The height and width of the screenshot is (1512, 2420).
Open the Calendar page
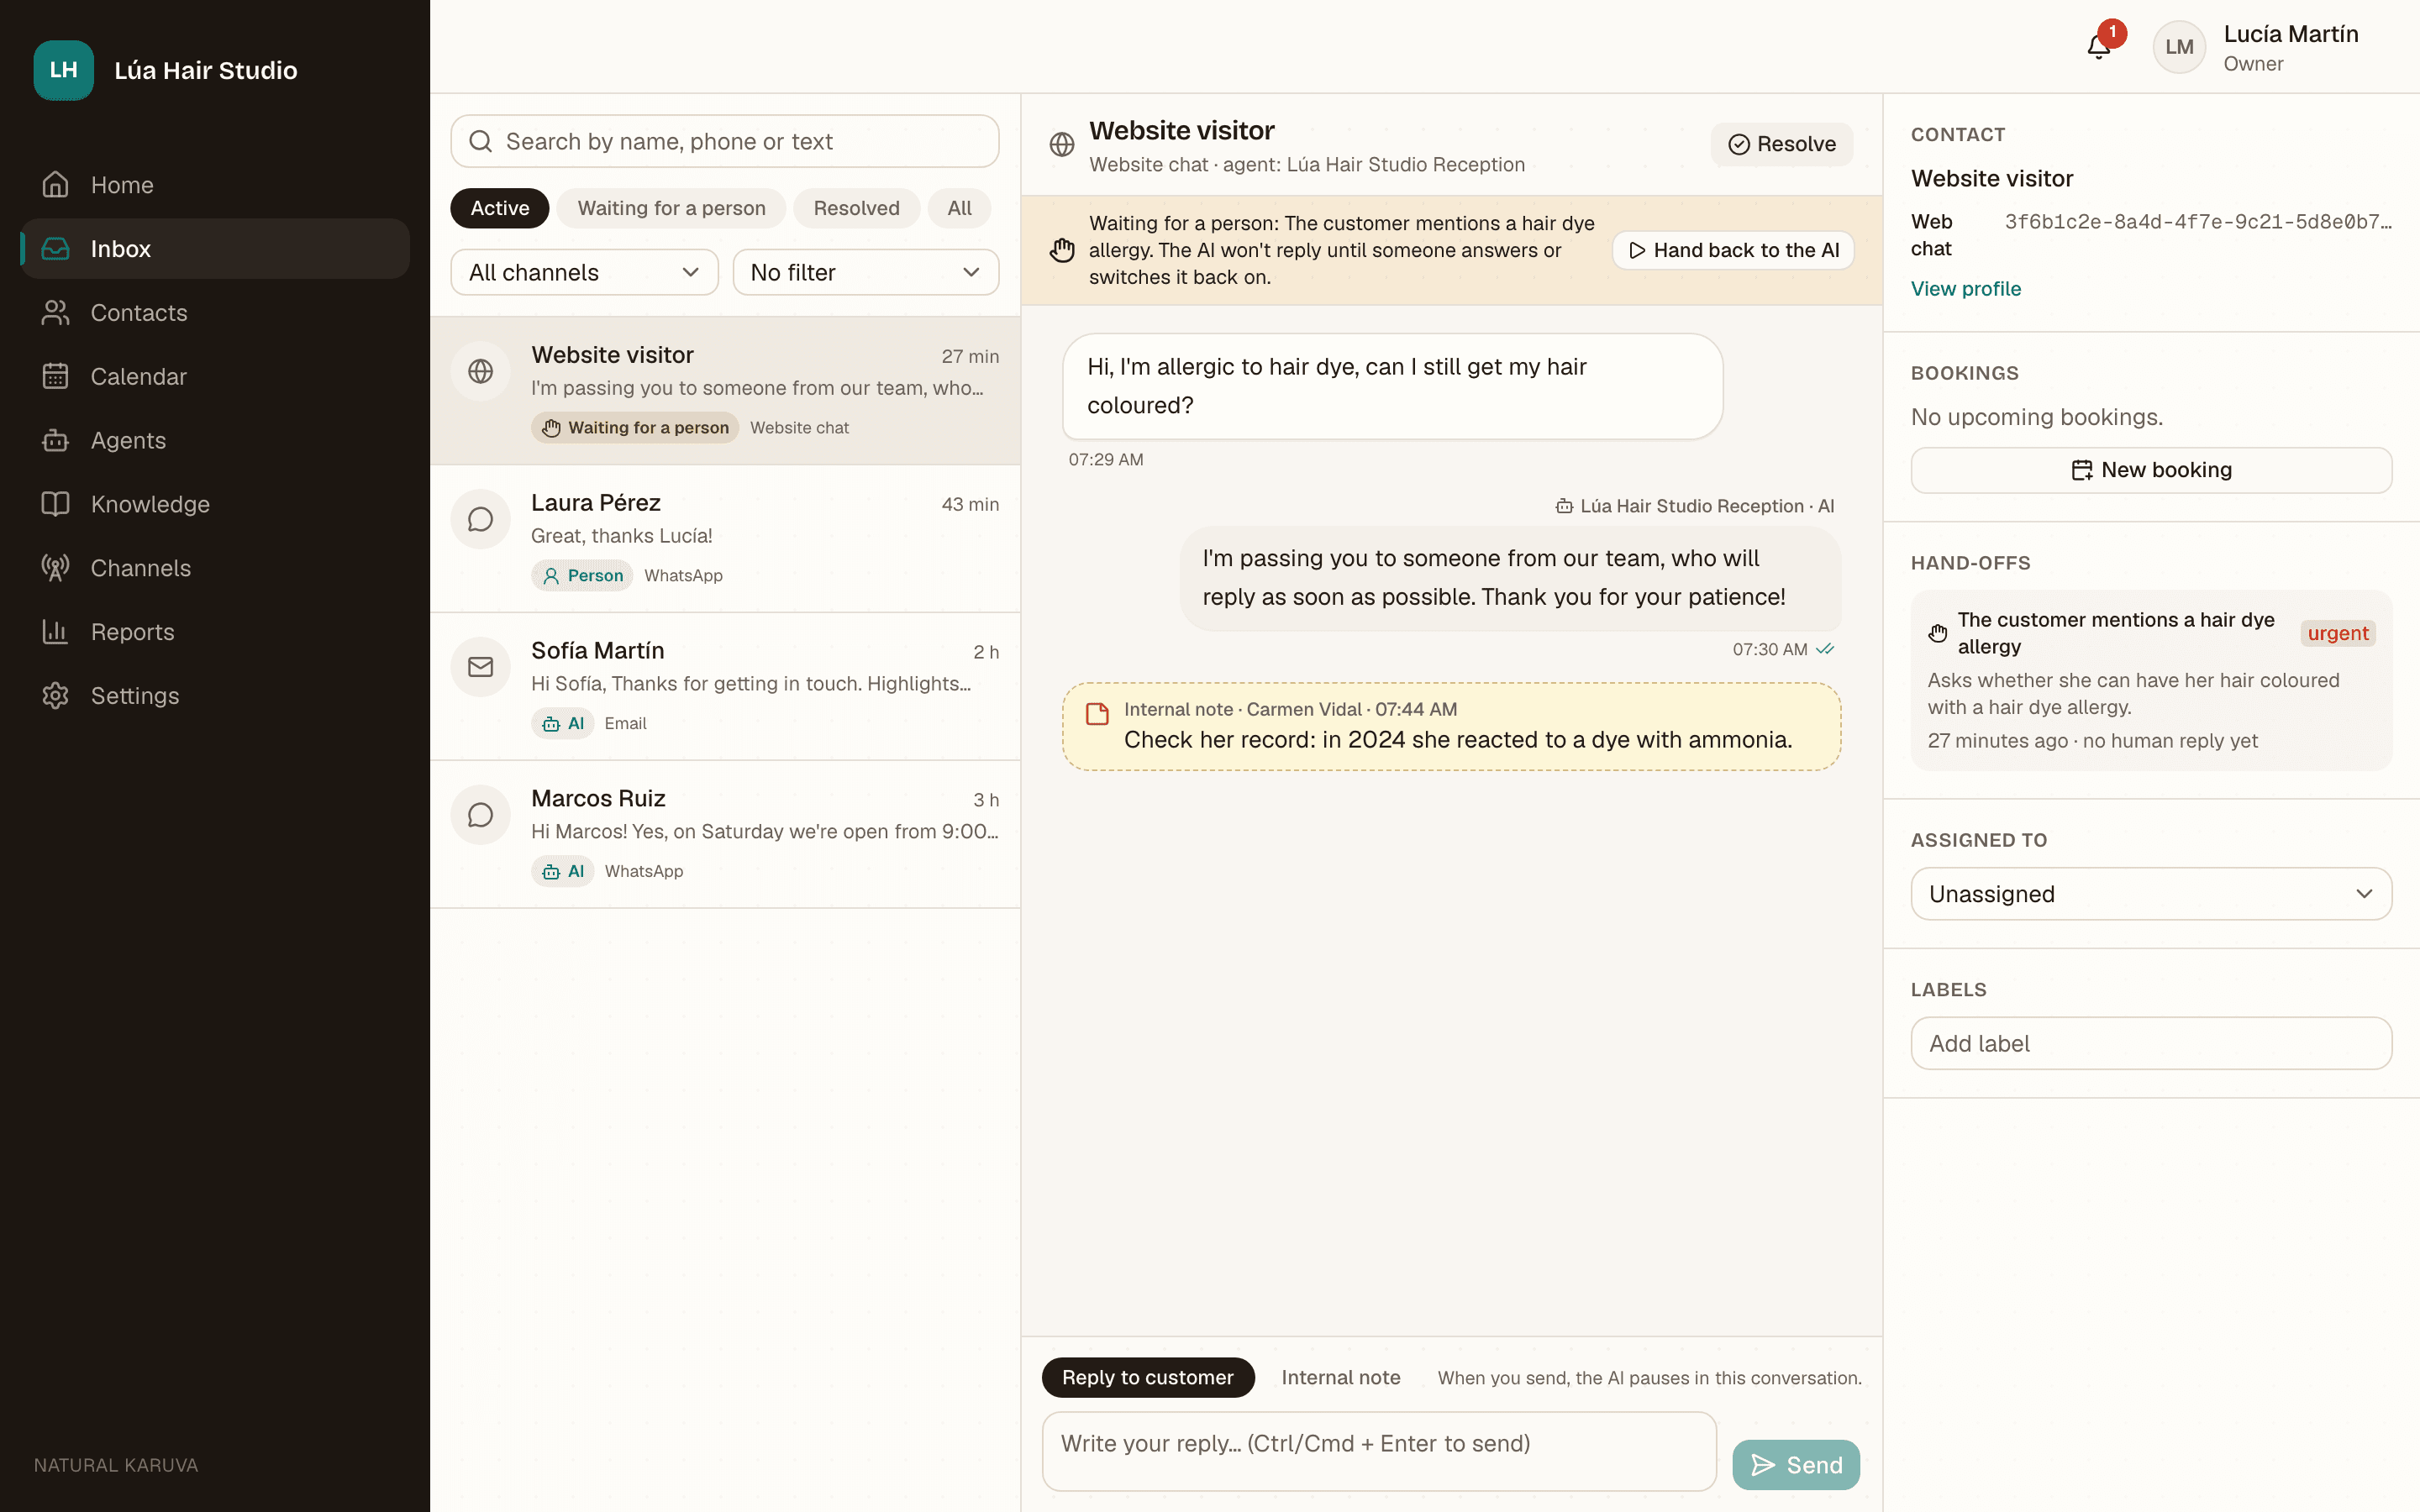click(x=215, y=377)
